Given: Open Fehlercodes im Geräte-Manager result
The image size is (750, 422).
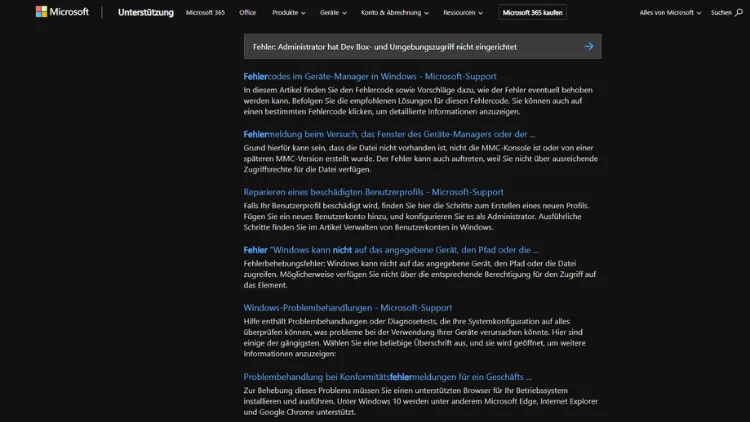Looking at the screenshot, I should pyautogui.click(x=370, y=76).
